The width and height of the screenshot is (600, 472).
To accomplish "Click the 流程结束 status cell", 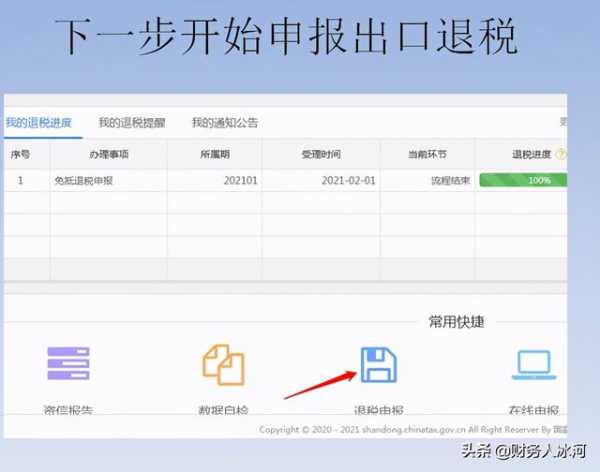I will (428, 181).
